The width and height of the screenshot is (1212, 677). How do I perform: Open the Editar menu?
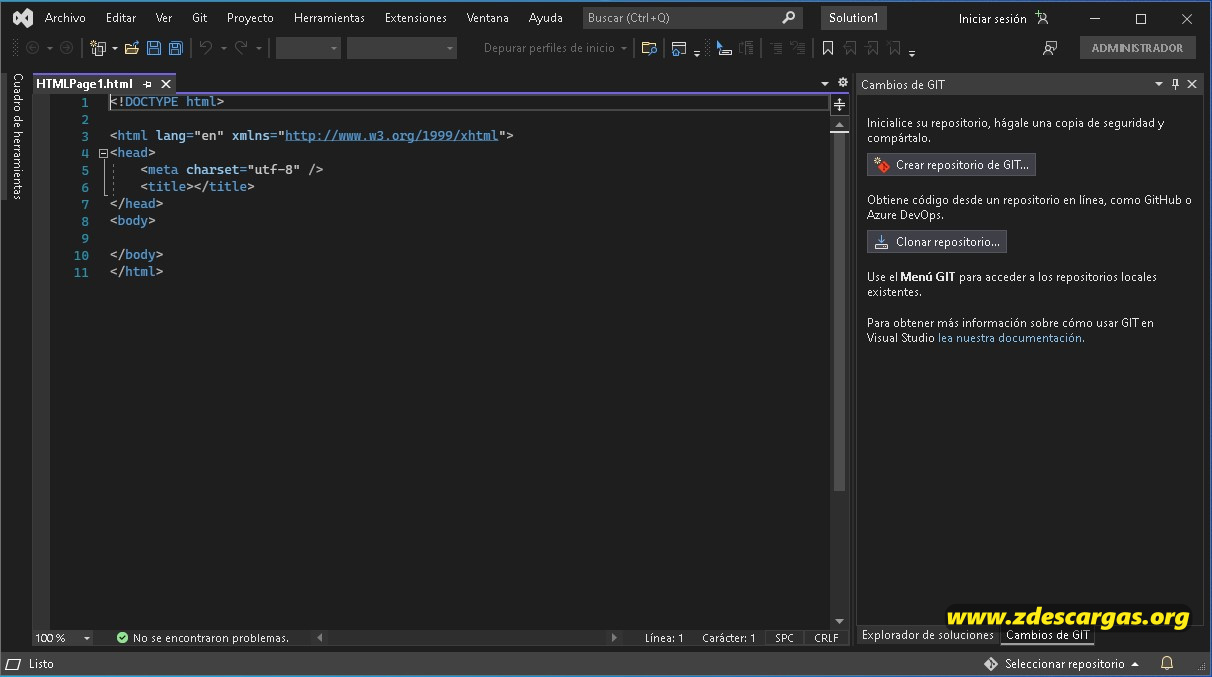[x=121, y=18]
